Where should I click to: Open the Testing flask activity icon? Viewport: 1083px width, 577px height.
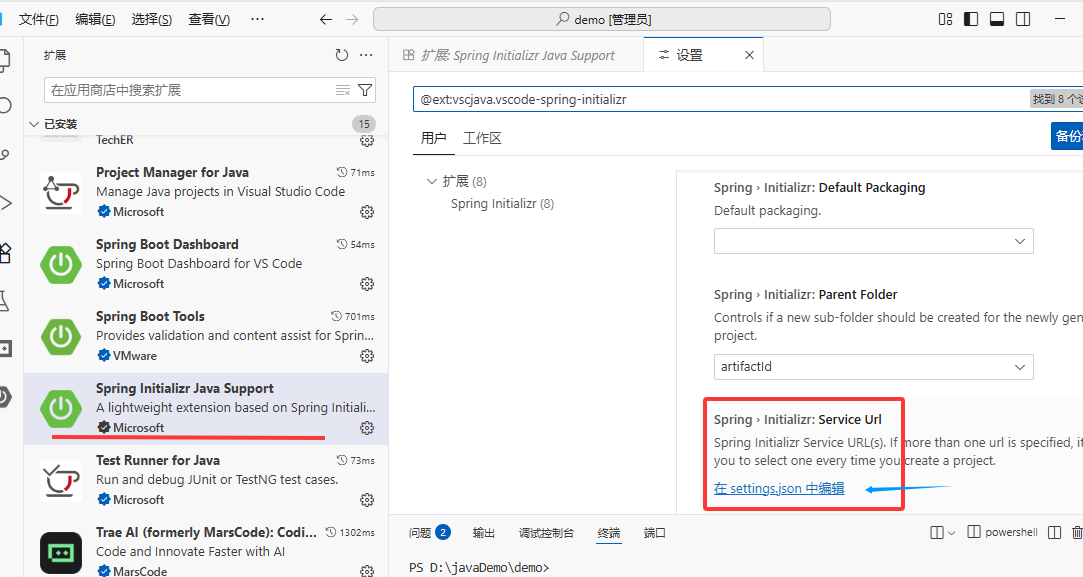click(6, 301)
